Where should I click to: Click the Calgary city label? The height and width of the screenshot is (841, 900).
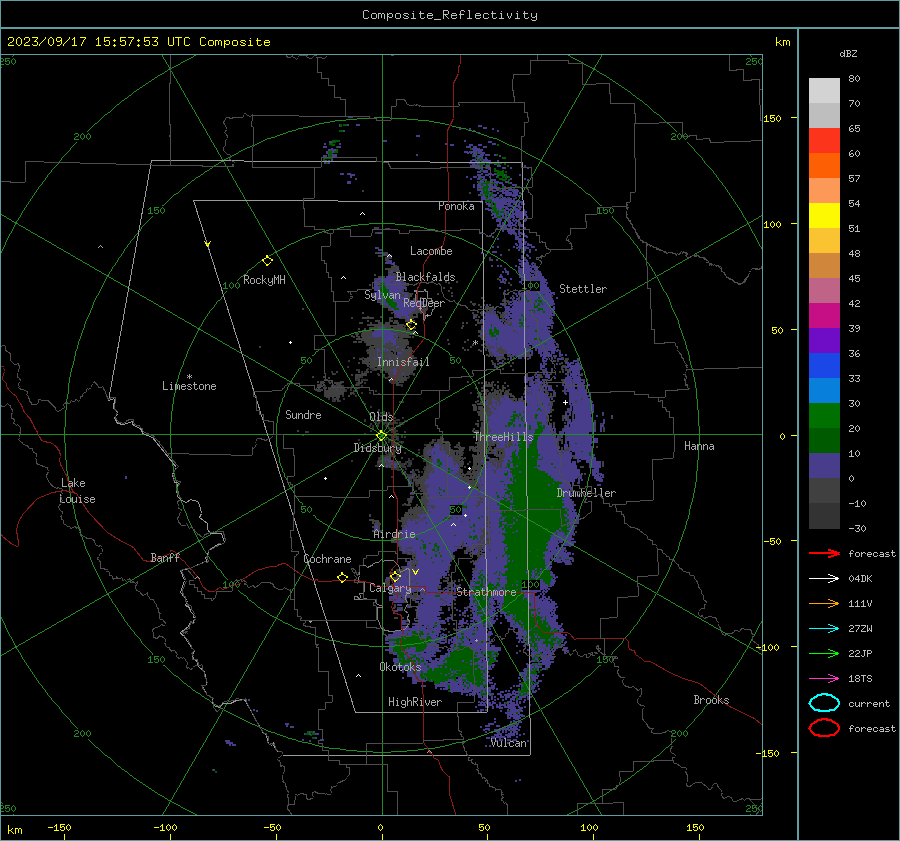(390, 588)
